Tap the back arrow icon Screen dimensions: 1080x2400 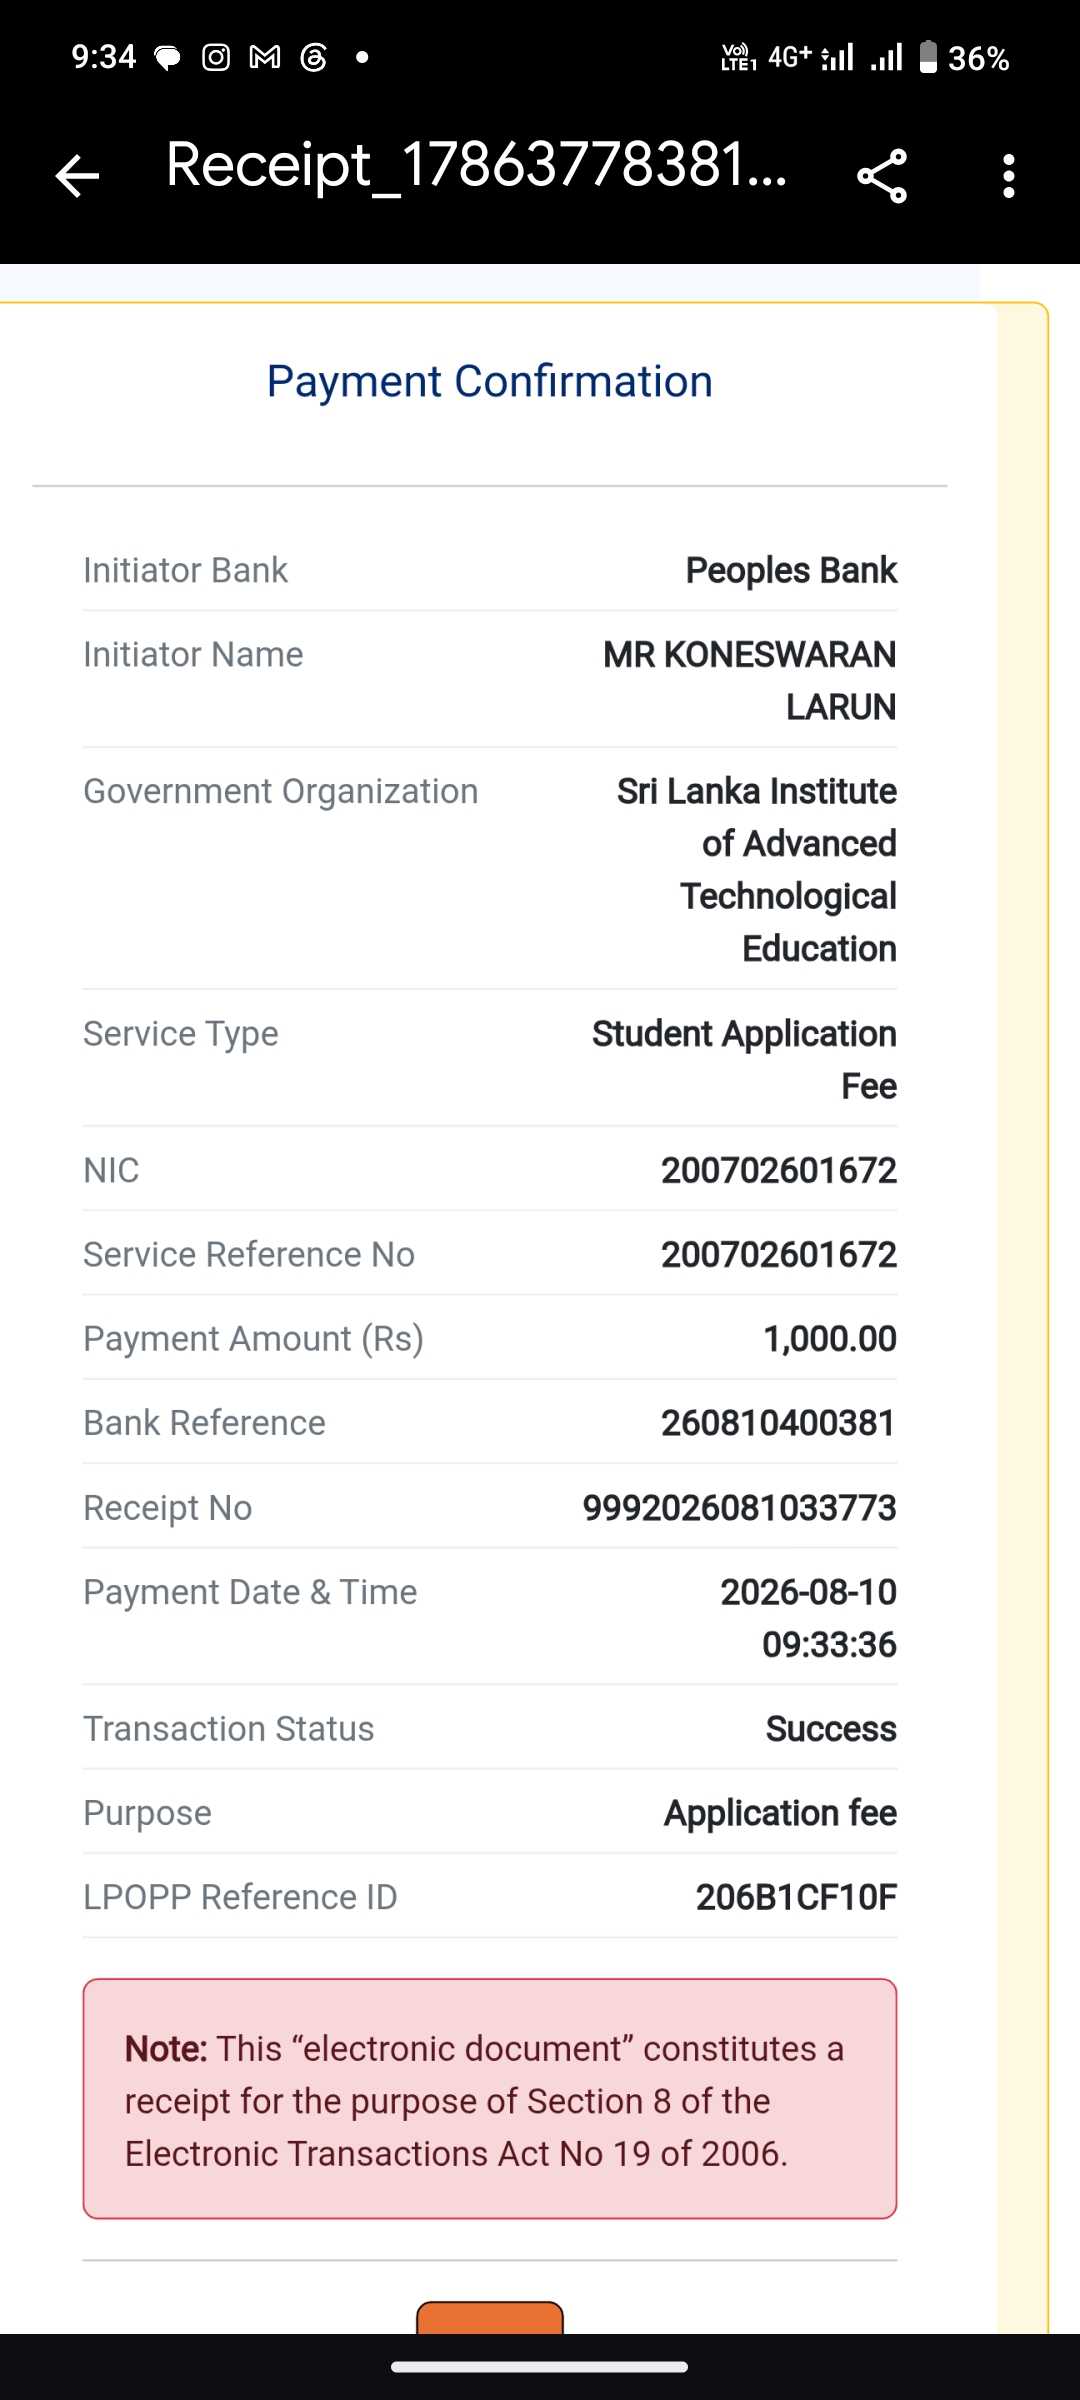77,176
